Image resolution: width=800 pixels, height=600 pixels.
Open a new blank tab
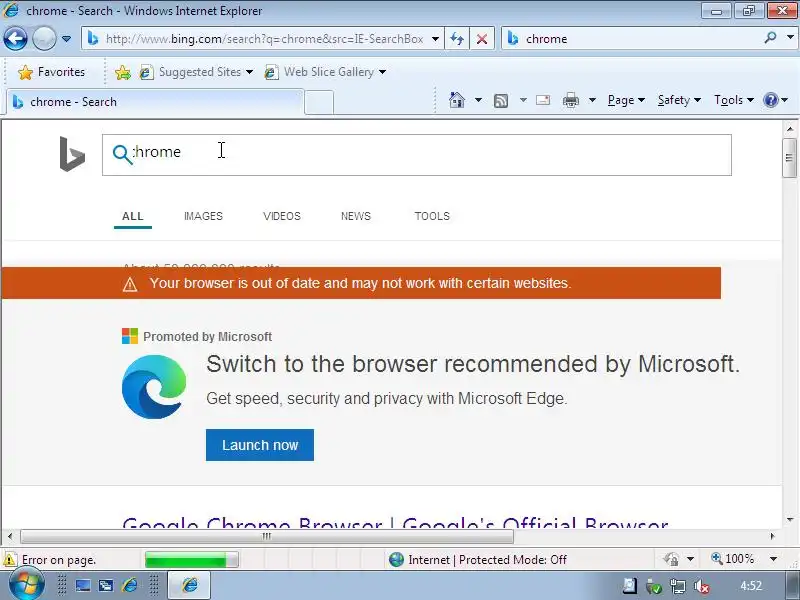319,103
